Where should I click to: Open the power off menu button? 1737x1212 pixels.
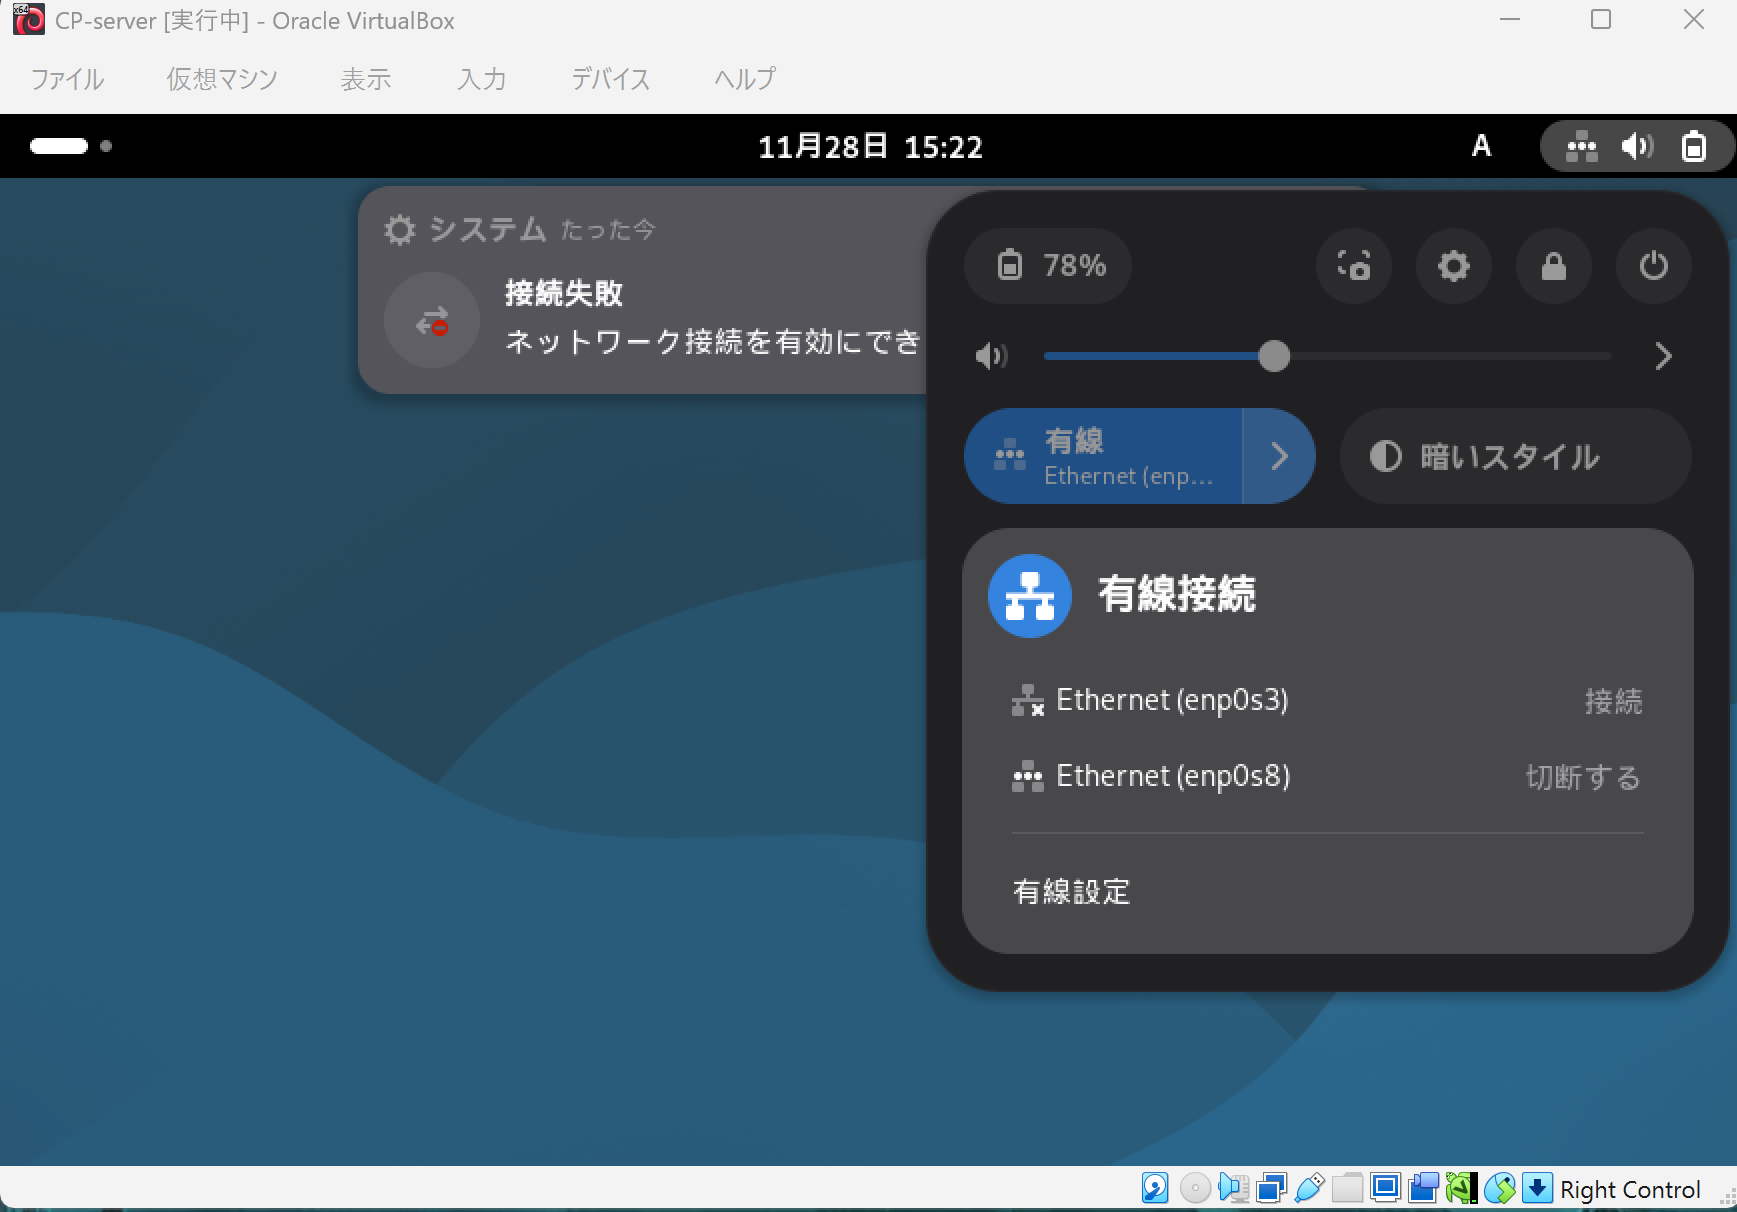pos(1654,266)
